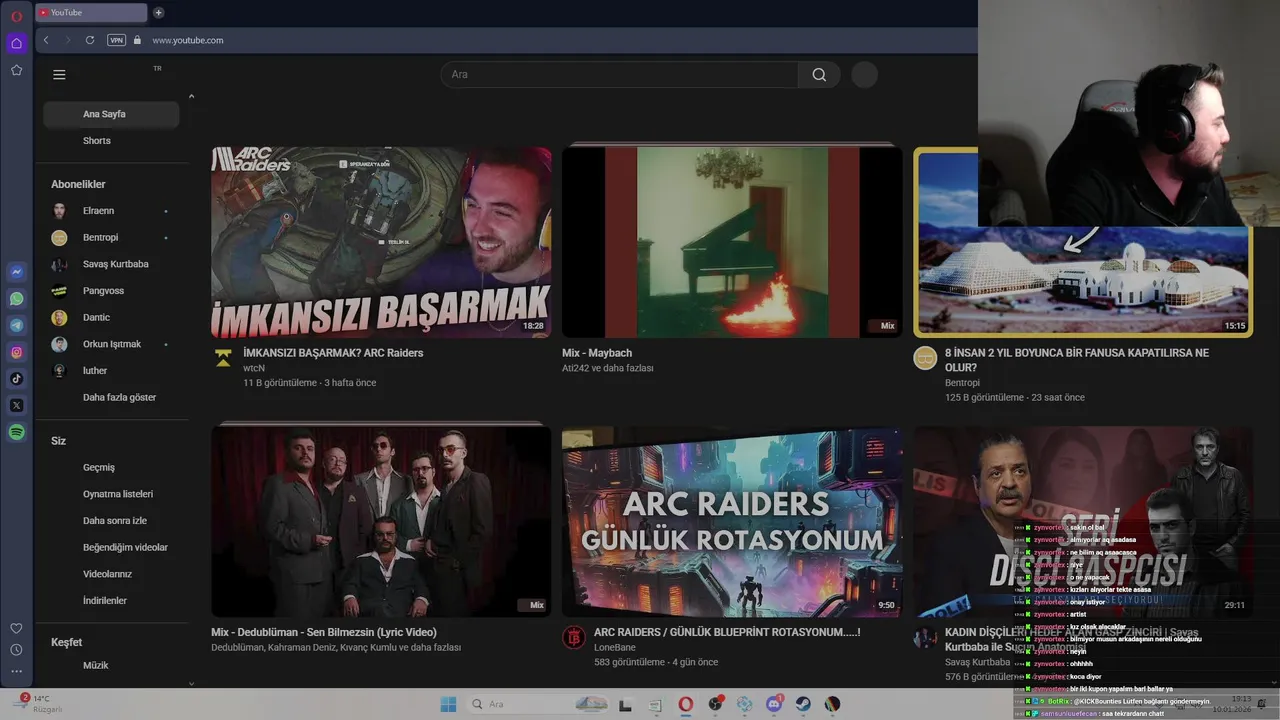
Task: Open Opera sidebar bookmarks star icon
Action: click(16, 70)
